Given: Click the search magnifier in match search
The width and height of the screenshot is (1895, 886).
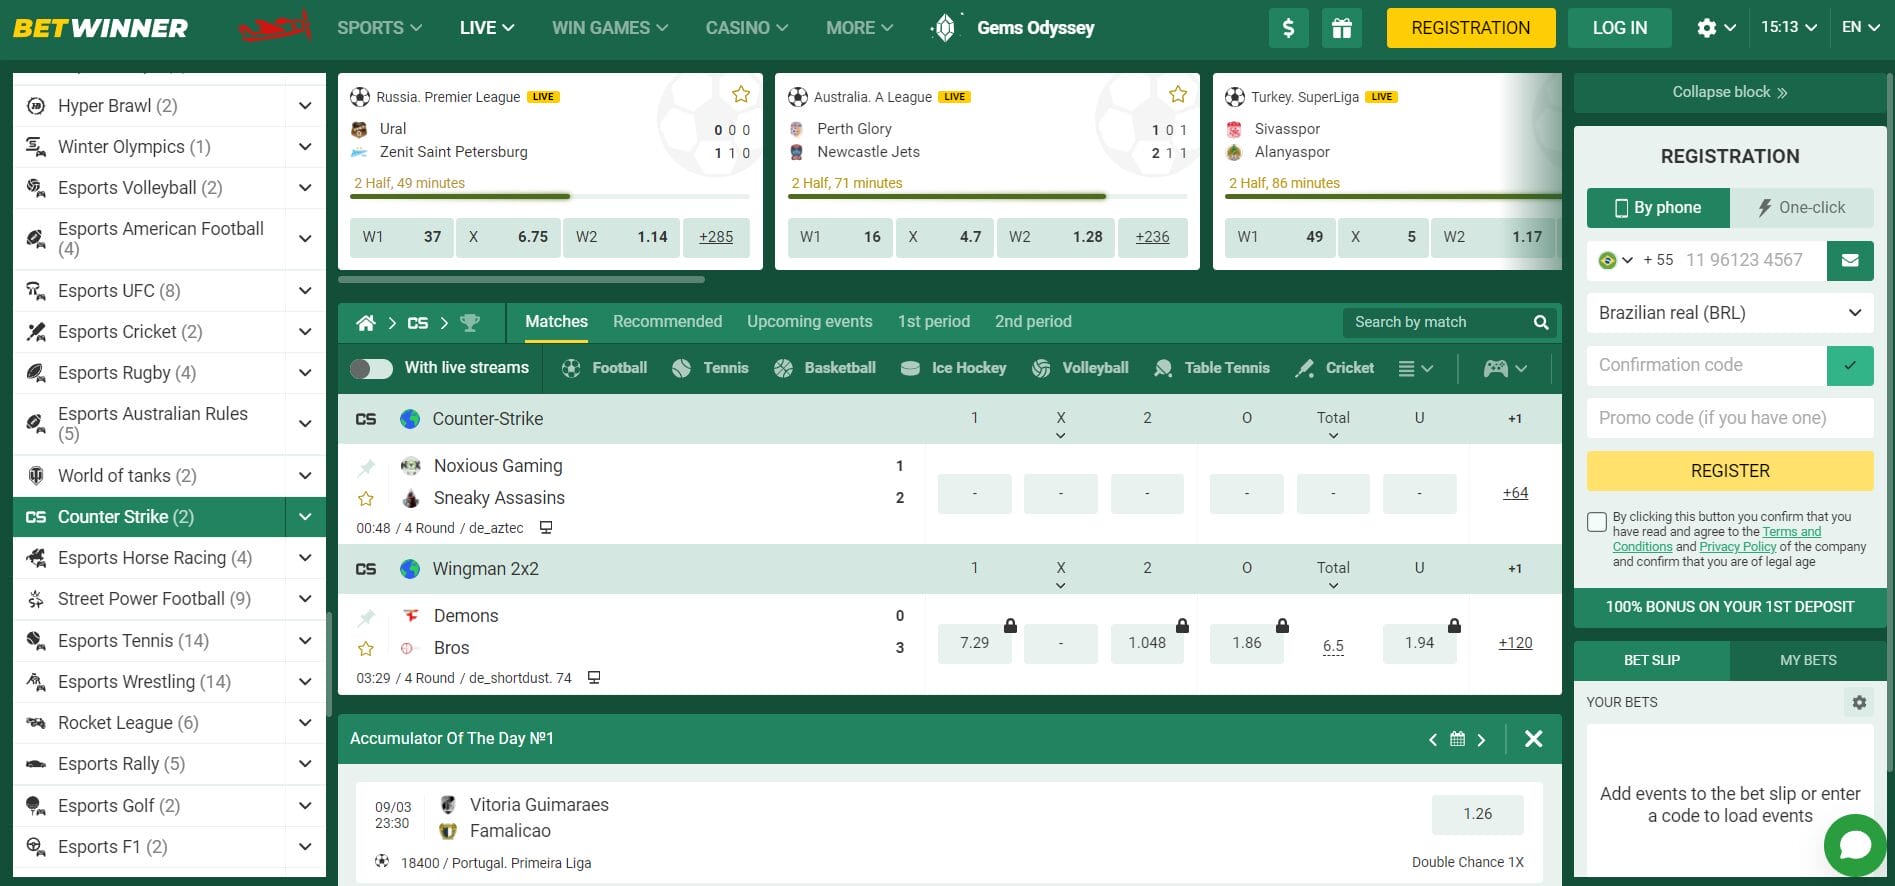Looking at the screenshot, I should pos(1541,322).
